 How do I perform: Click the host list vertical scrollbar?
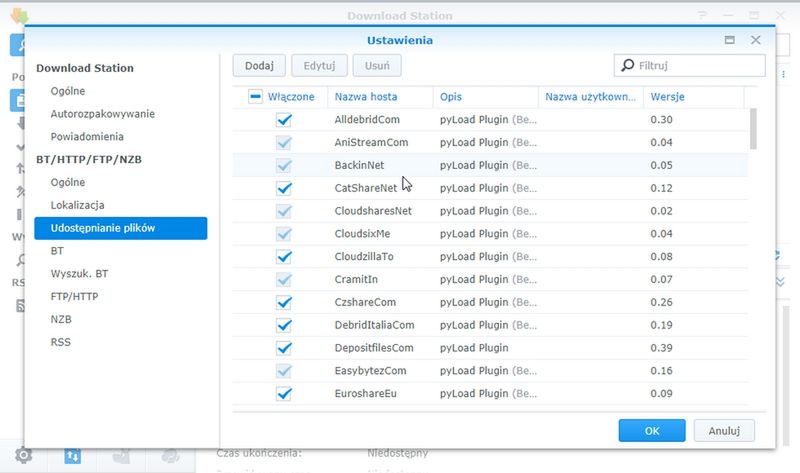point(753,129)
